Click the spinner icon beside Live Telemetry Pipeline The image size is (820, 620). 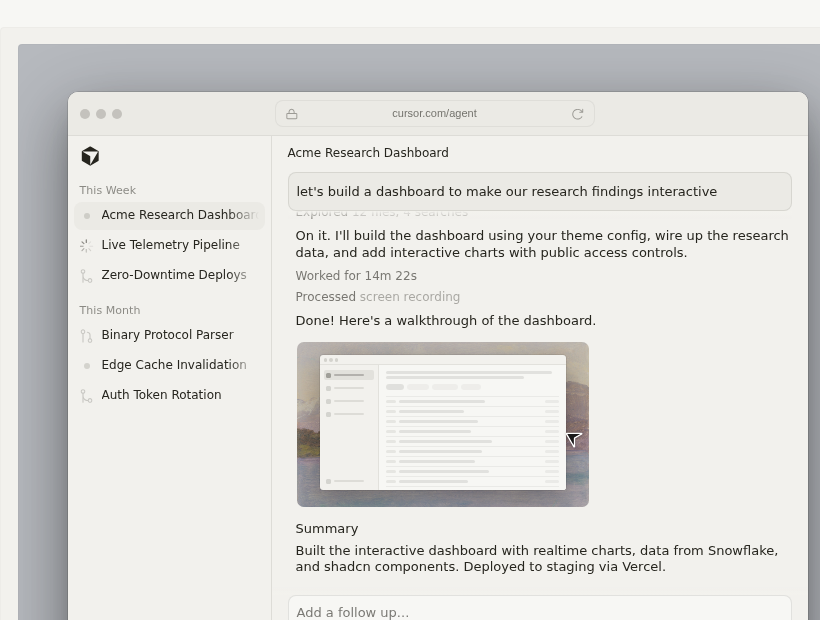(x=86, y=245)
